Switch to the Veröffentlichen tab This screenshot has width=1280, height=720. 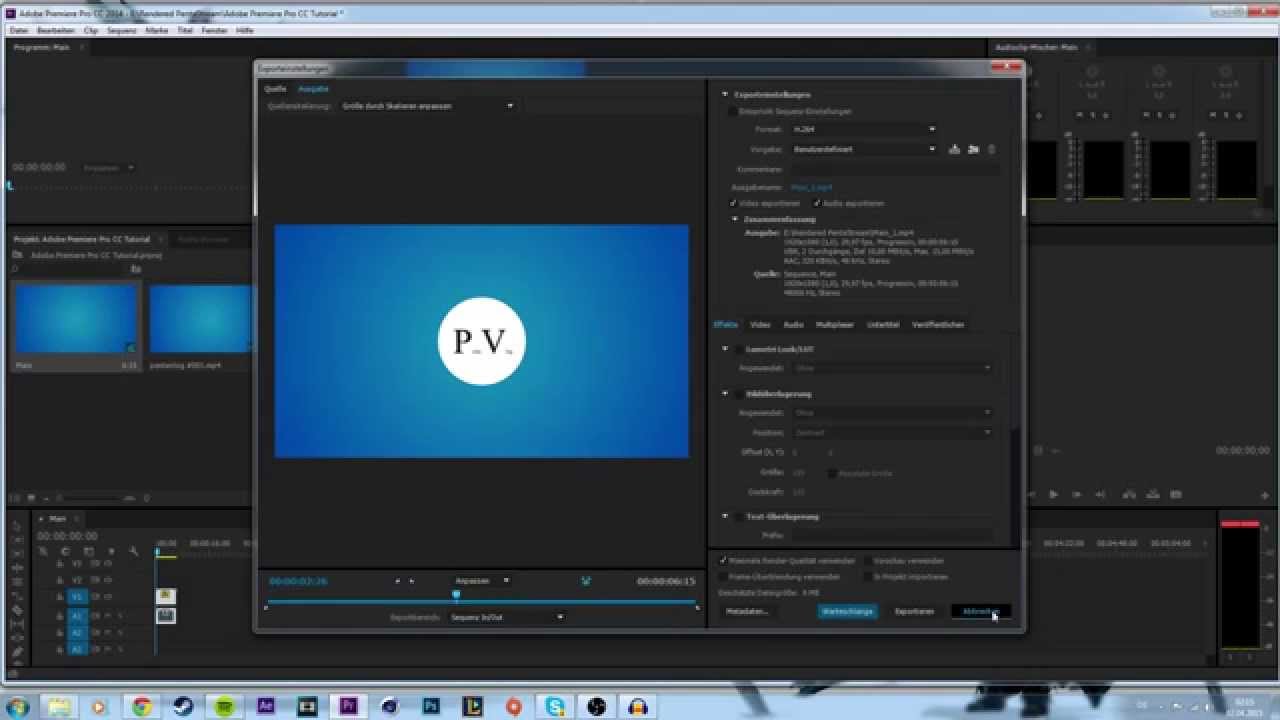click(x=938, y=325)
